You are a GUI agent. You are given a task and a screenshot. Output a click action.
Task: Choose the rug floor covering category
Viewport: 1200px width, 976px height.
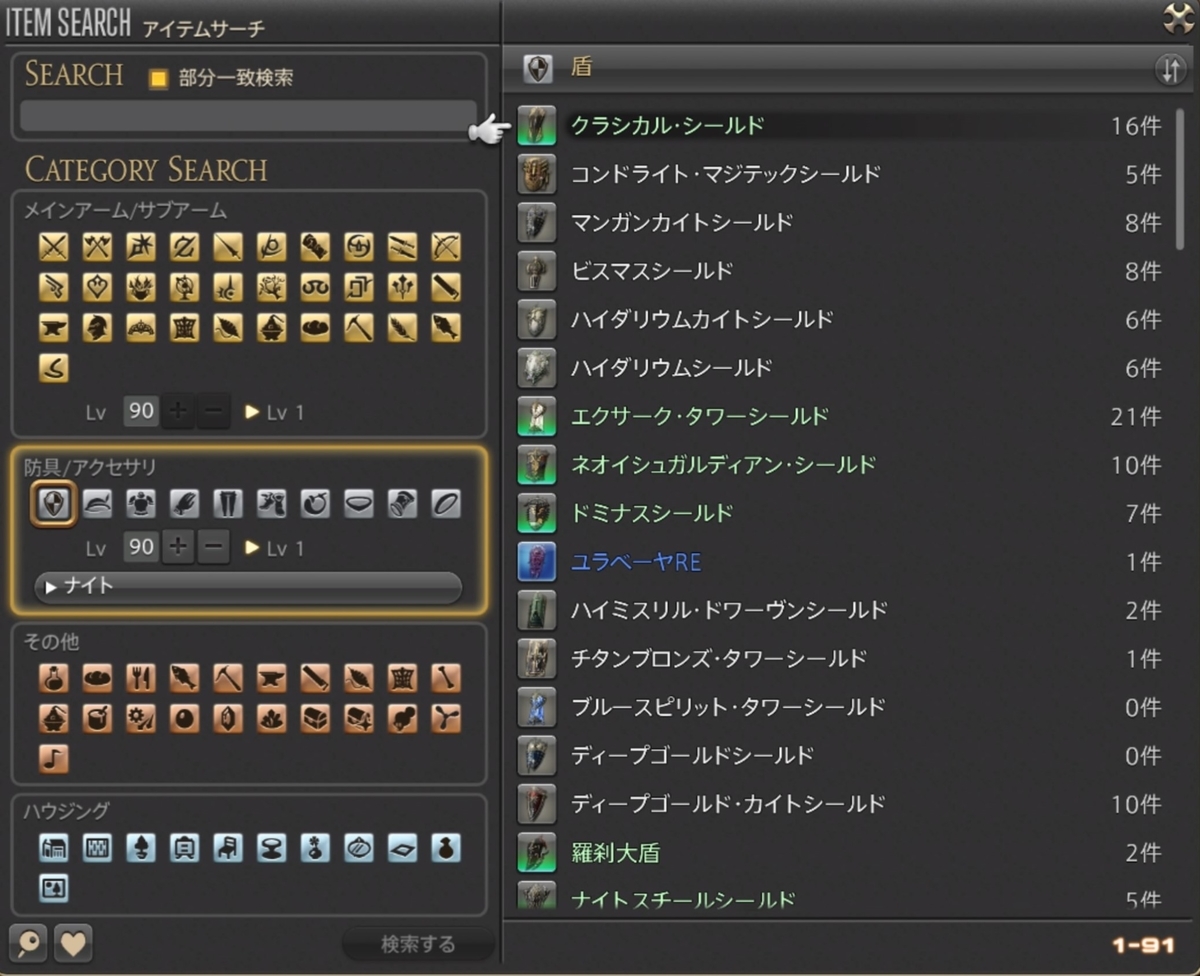pos(402,848)
